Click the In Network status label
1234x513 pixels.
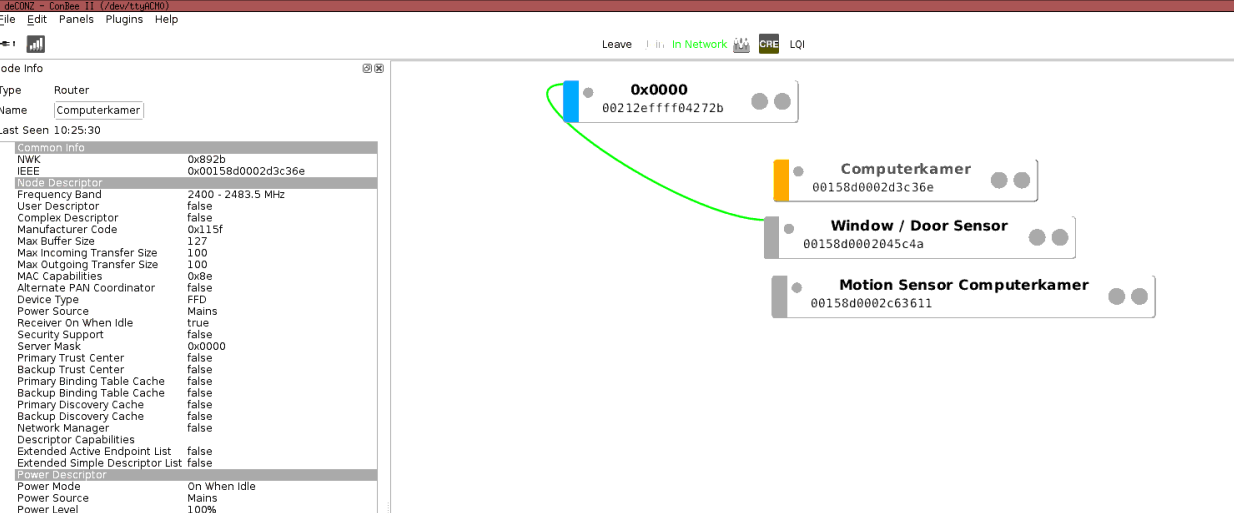pos(699,44)
